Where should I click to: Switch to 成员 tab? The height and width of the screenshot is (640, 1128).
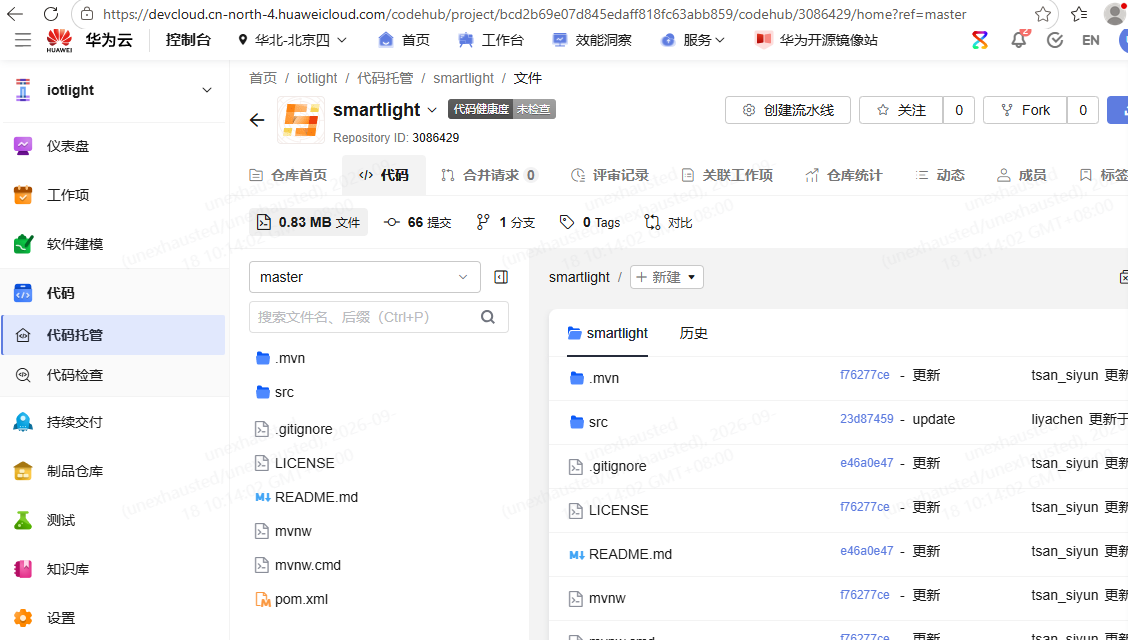[1022, 175]
